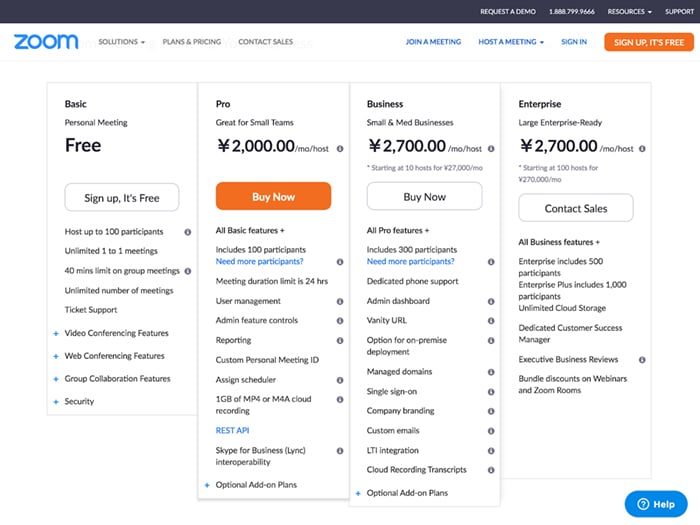Show info for Single sign-on
The image size is (700, 525).
point(491,392)
